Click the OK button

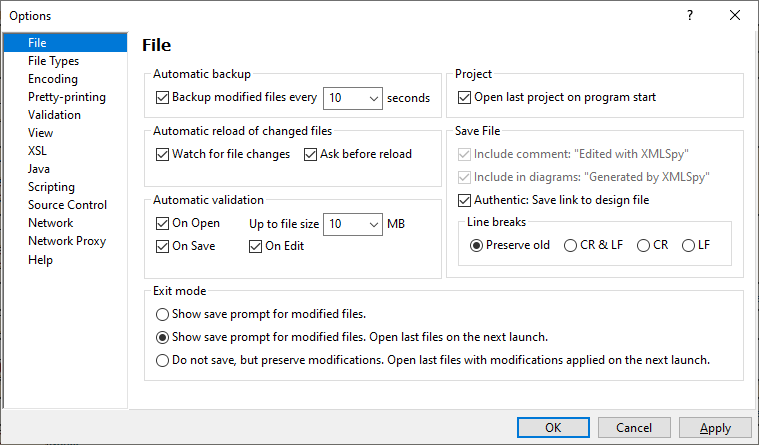click(x=553, y=428)
